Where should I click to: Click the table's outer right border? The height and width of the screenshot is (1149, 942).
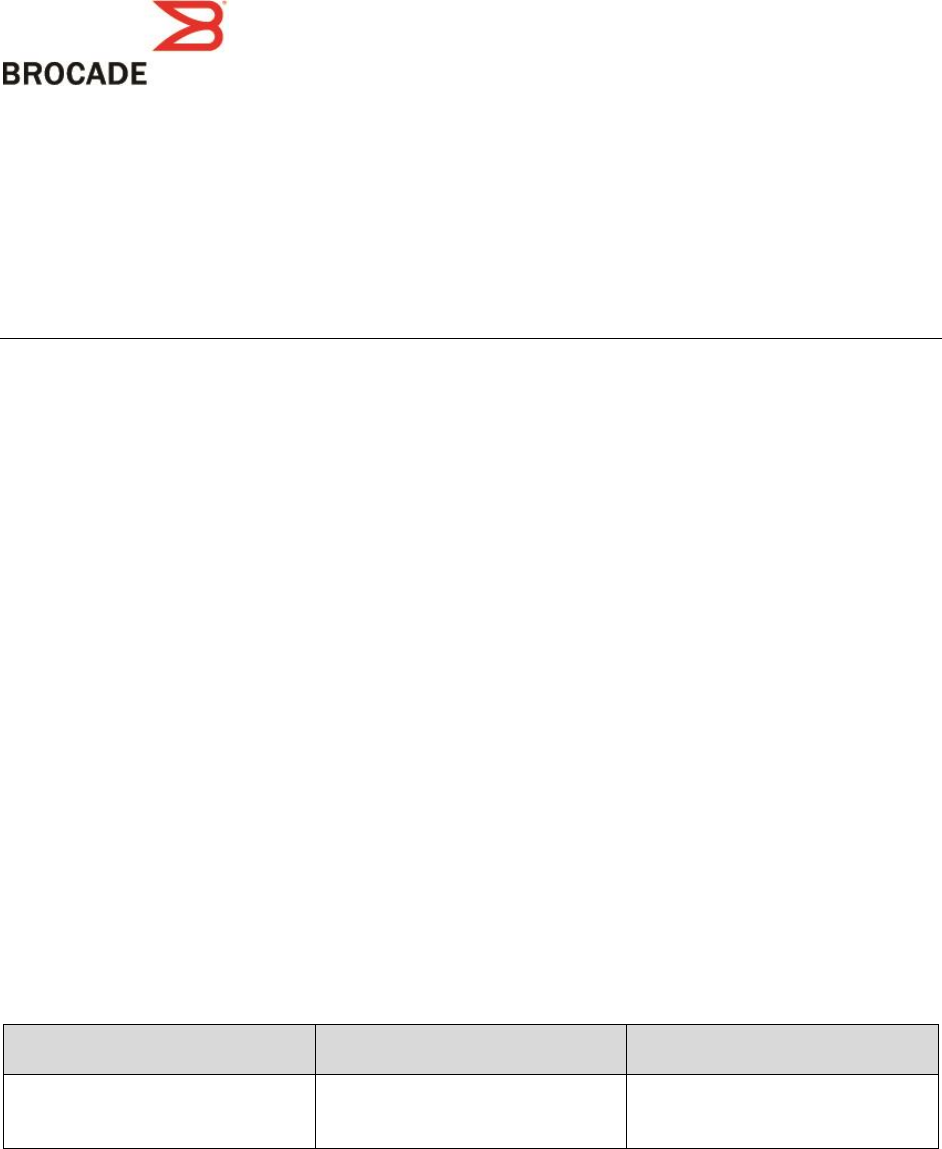click(938, 1085)
